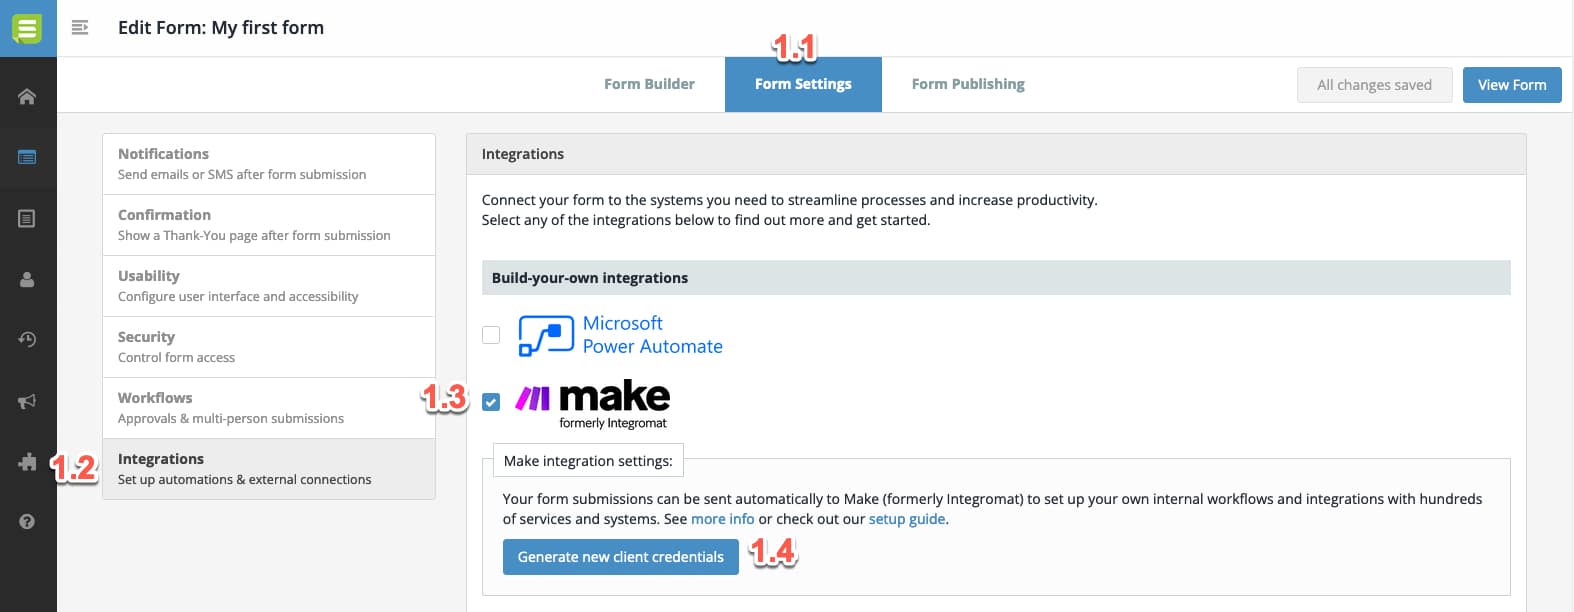Switch to the Form Publishing tab
The height and width of the screenshot is (612, 1574).
click(x=968, y=84)
